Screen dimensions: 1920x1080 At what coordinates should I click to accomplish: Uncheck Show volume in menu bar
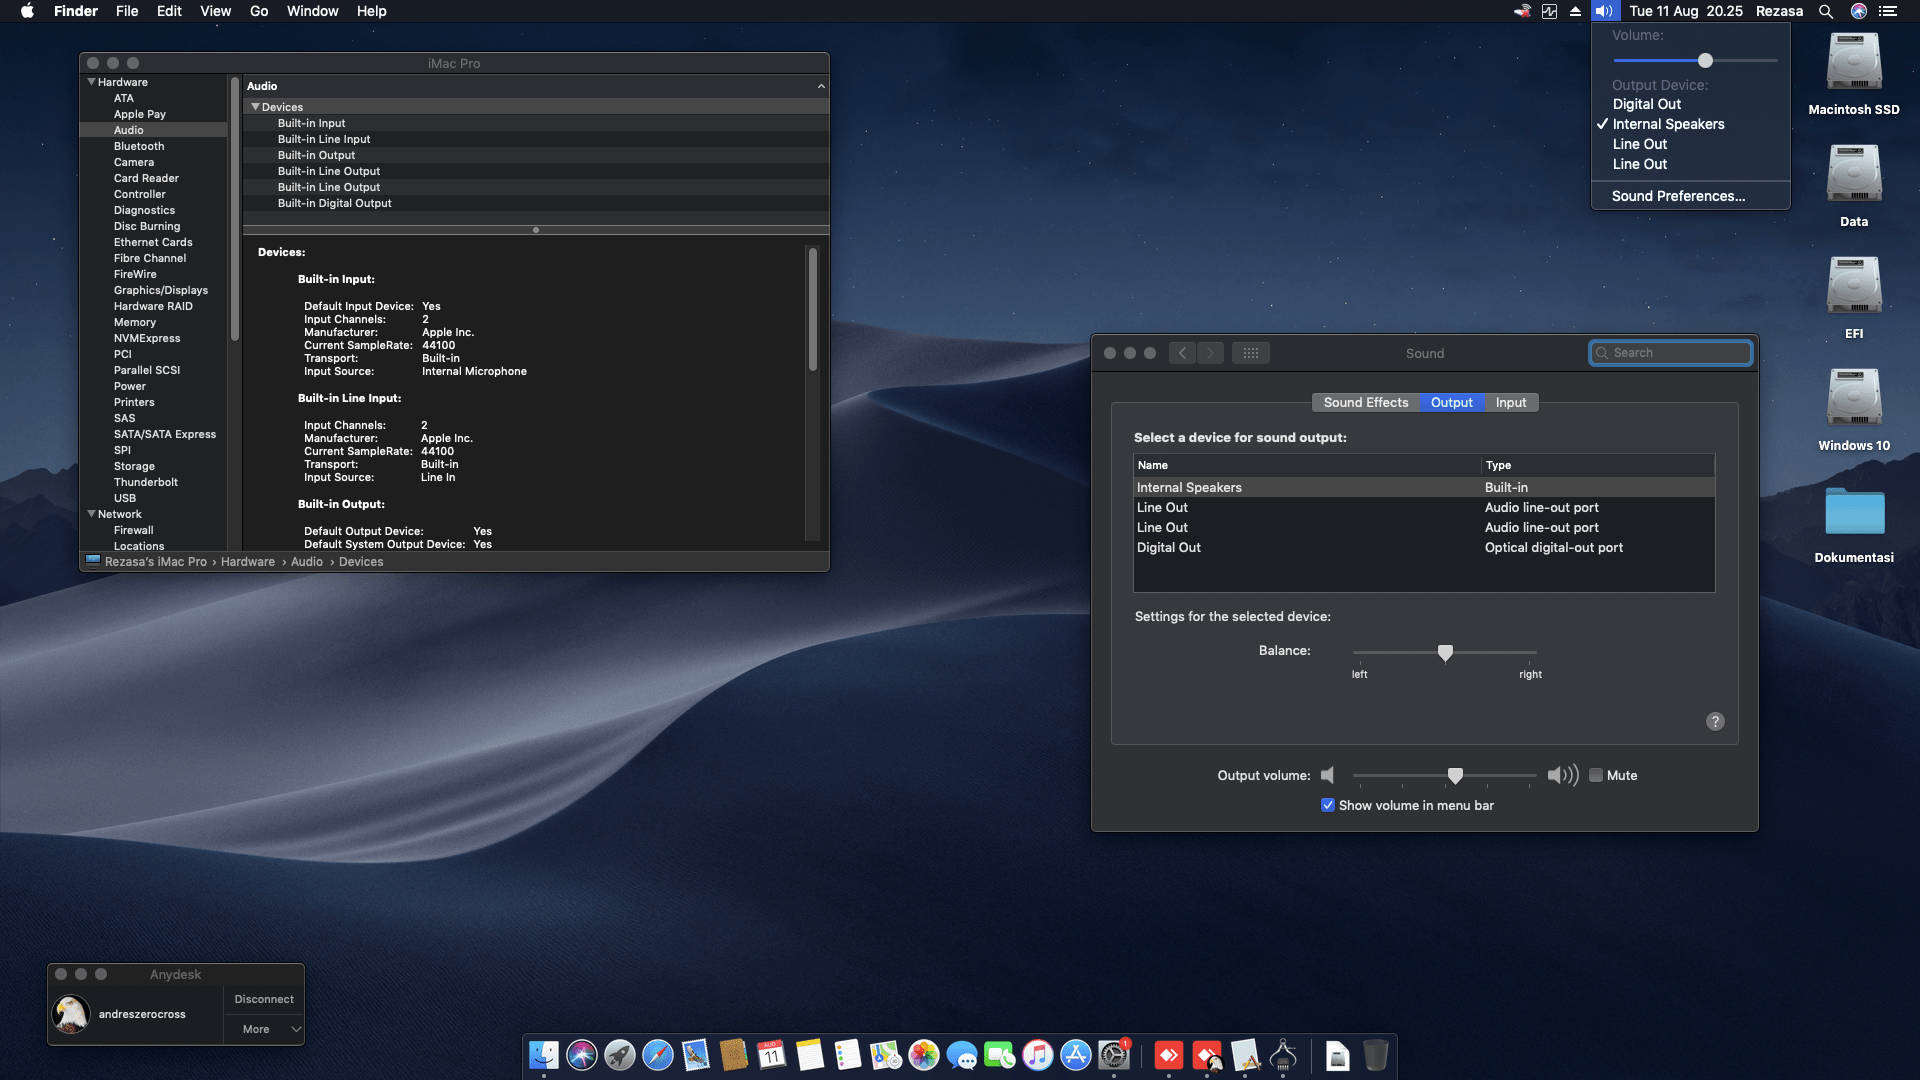pyautogui.click(x=1328, y=805)
